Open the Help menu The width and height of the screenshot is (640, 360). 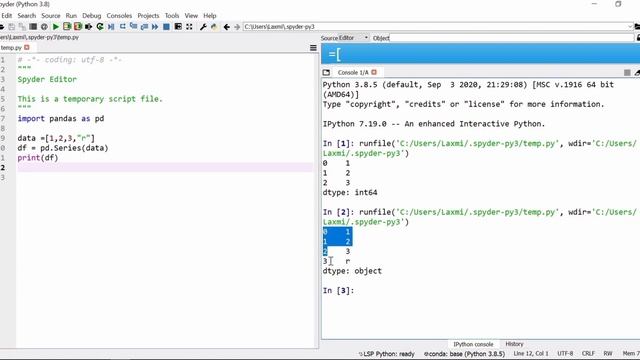(x=210, y=16)
